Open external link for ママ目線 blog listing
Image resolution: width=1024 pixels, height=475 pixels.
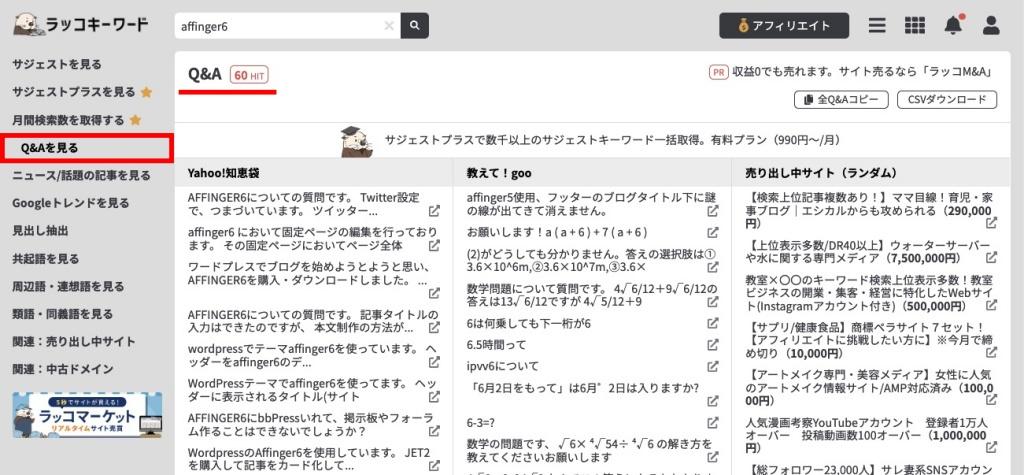(991, 223)
